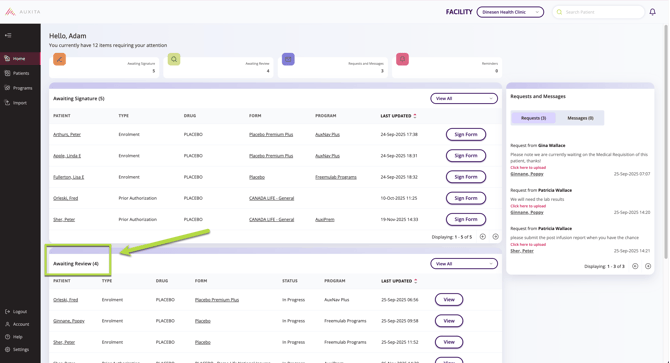Sort Awaiting Review by Last Updated arrow icon
Image resolution: width=670 pixels, height=363 pixels.
416,281
